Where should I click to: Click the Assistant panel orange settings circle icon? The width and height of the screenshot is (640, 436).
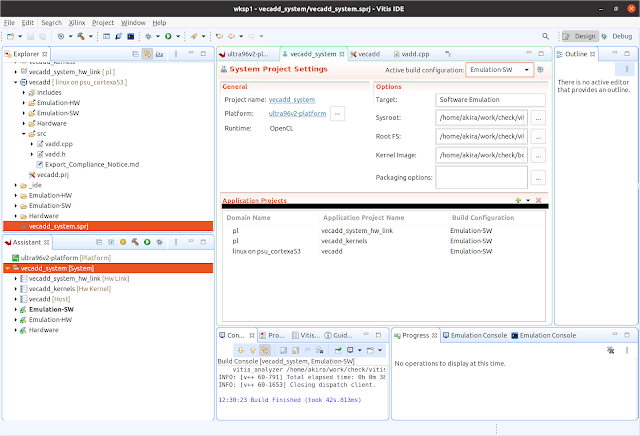pos(123,242)
